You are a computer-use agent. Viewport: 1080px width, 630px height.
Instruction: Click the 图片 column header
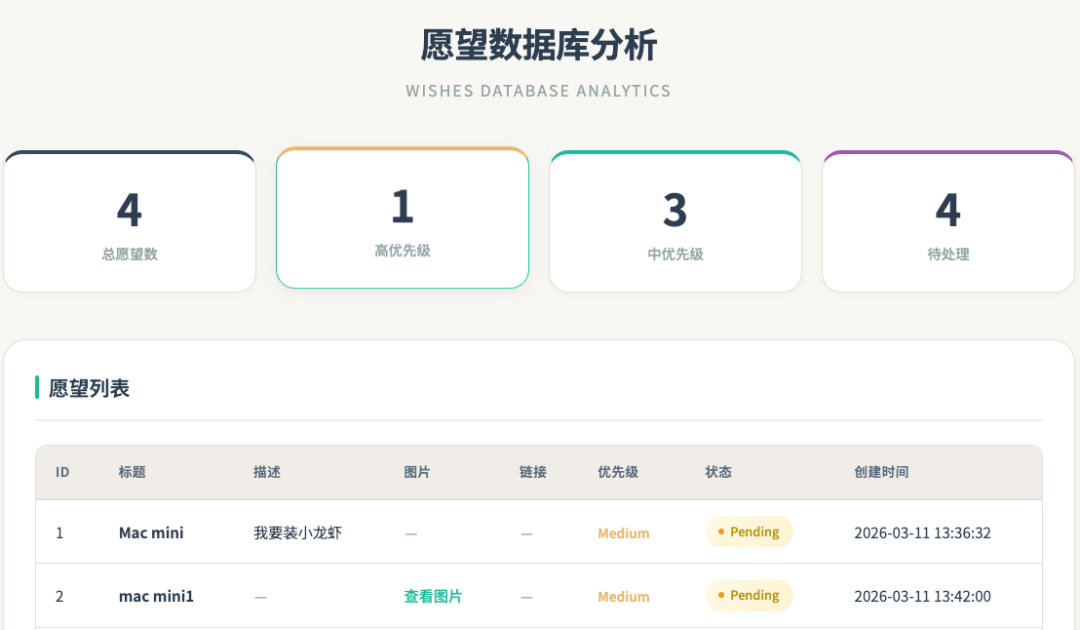(x=417, y=472)
